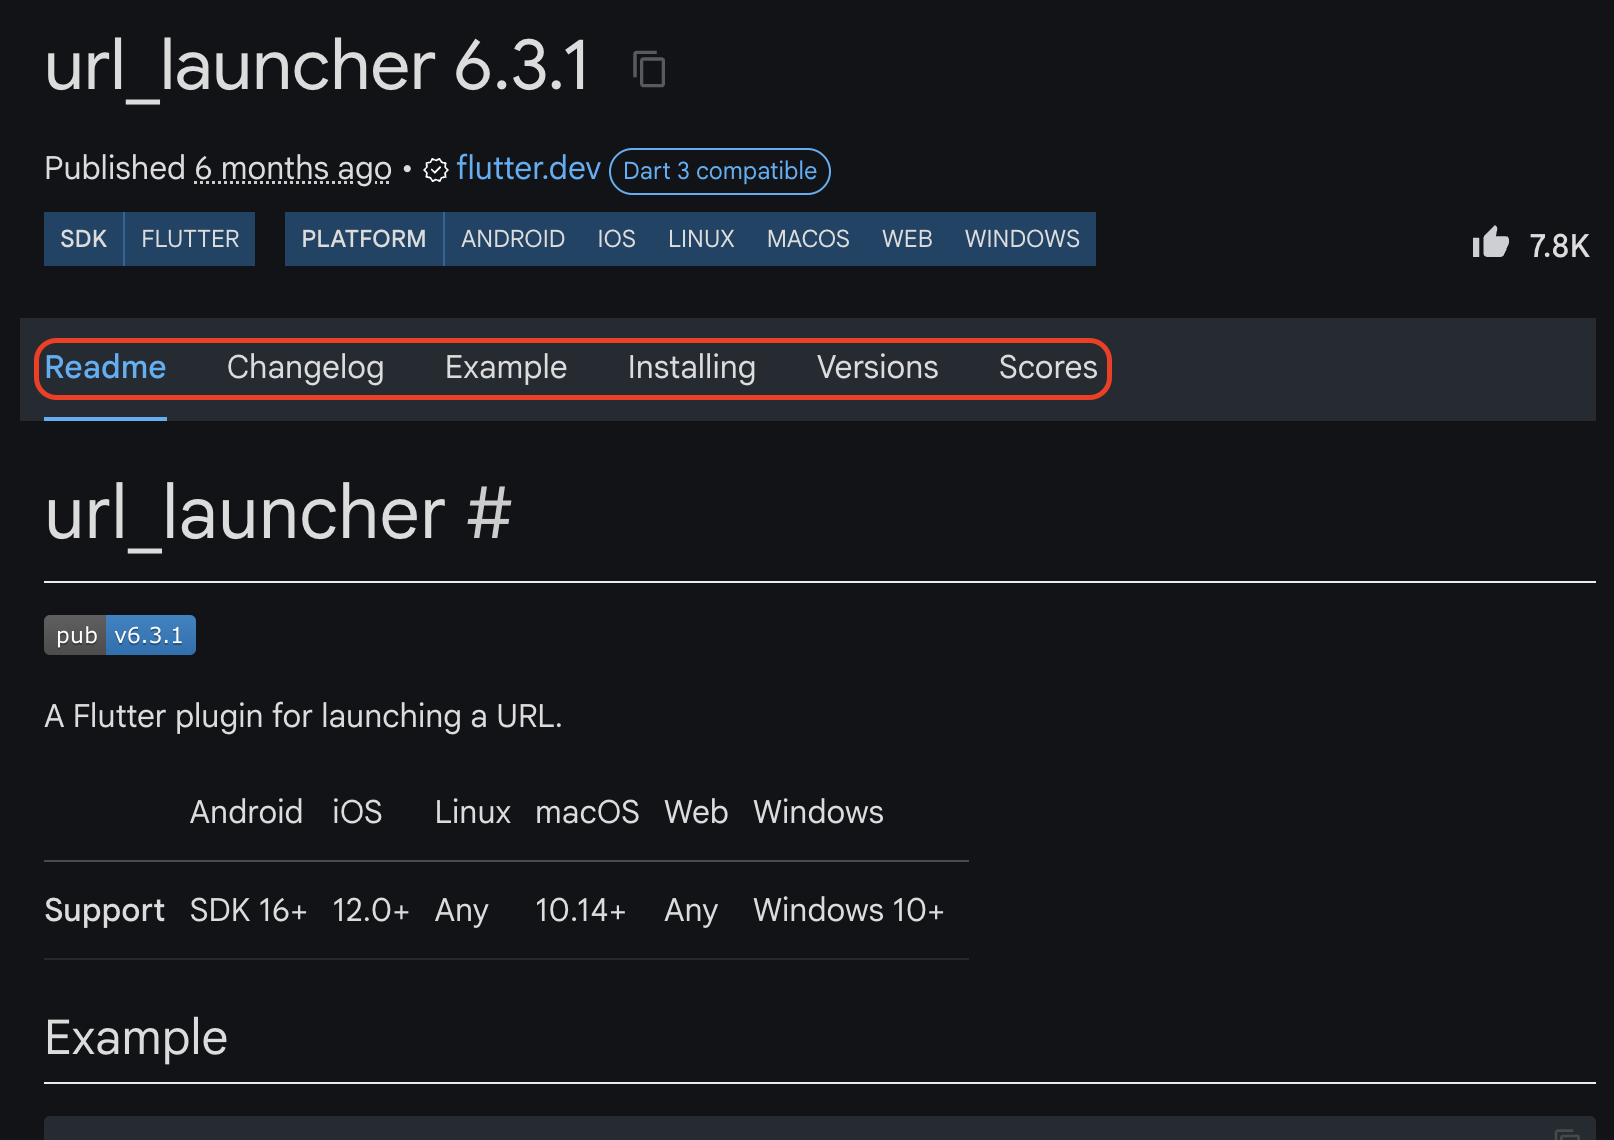Viewport: 1614px width, 1140px height.
Task: Click the '12.0+' table cell
Action: click(371, 910)
